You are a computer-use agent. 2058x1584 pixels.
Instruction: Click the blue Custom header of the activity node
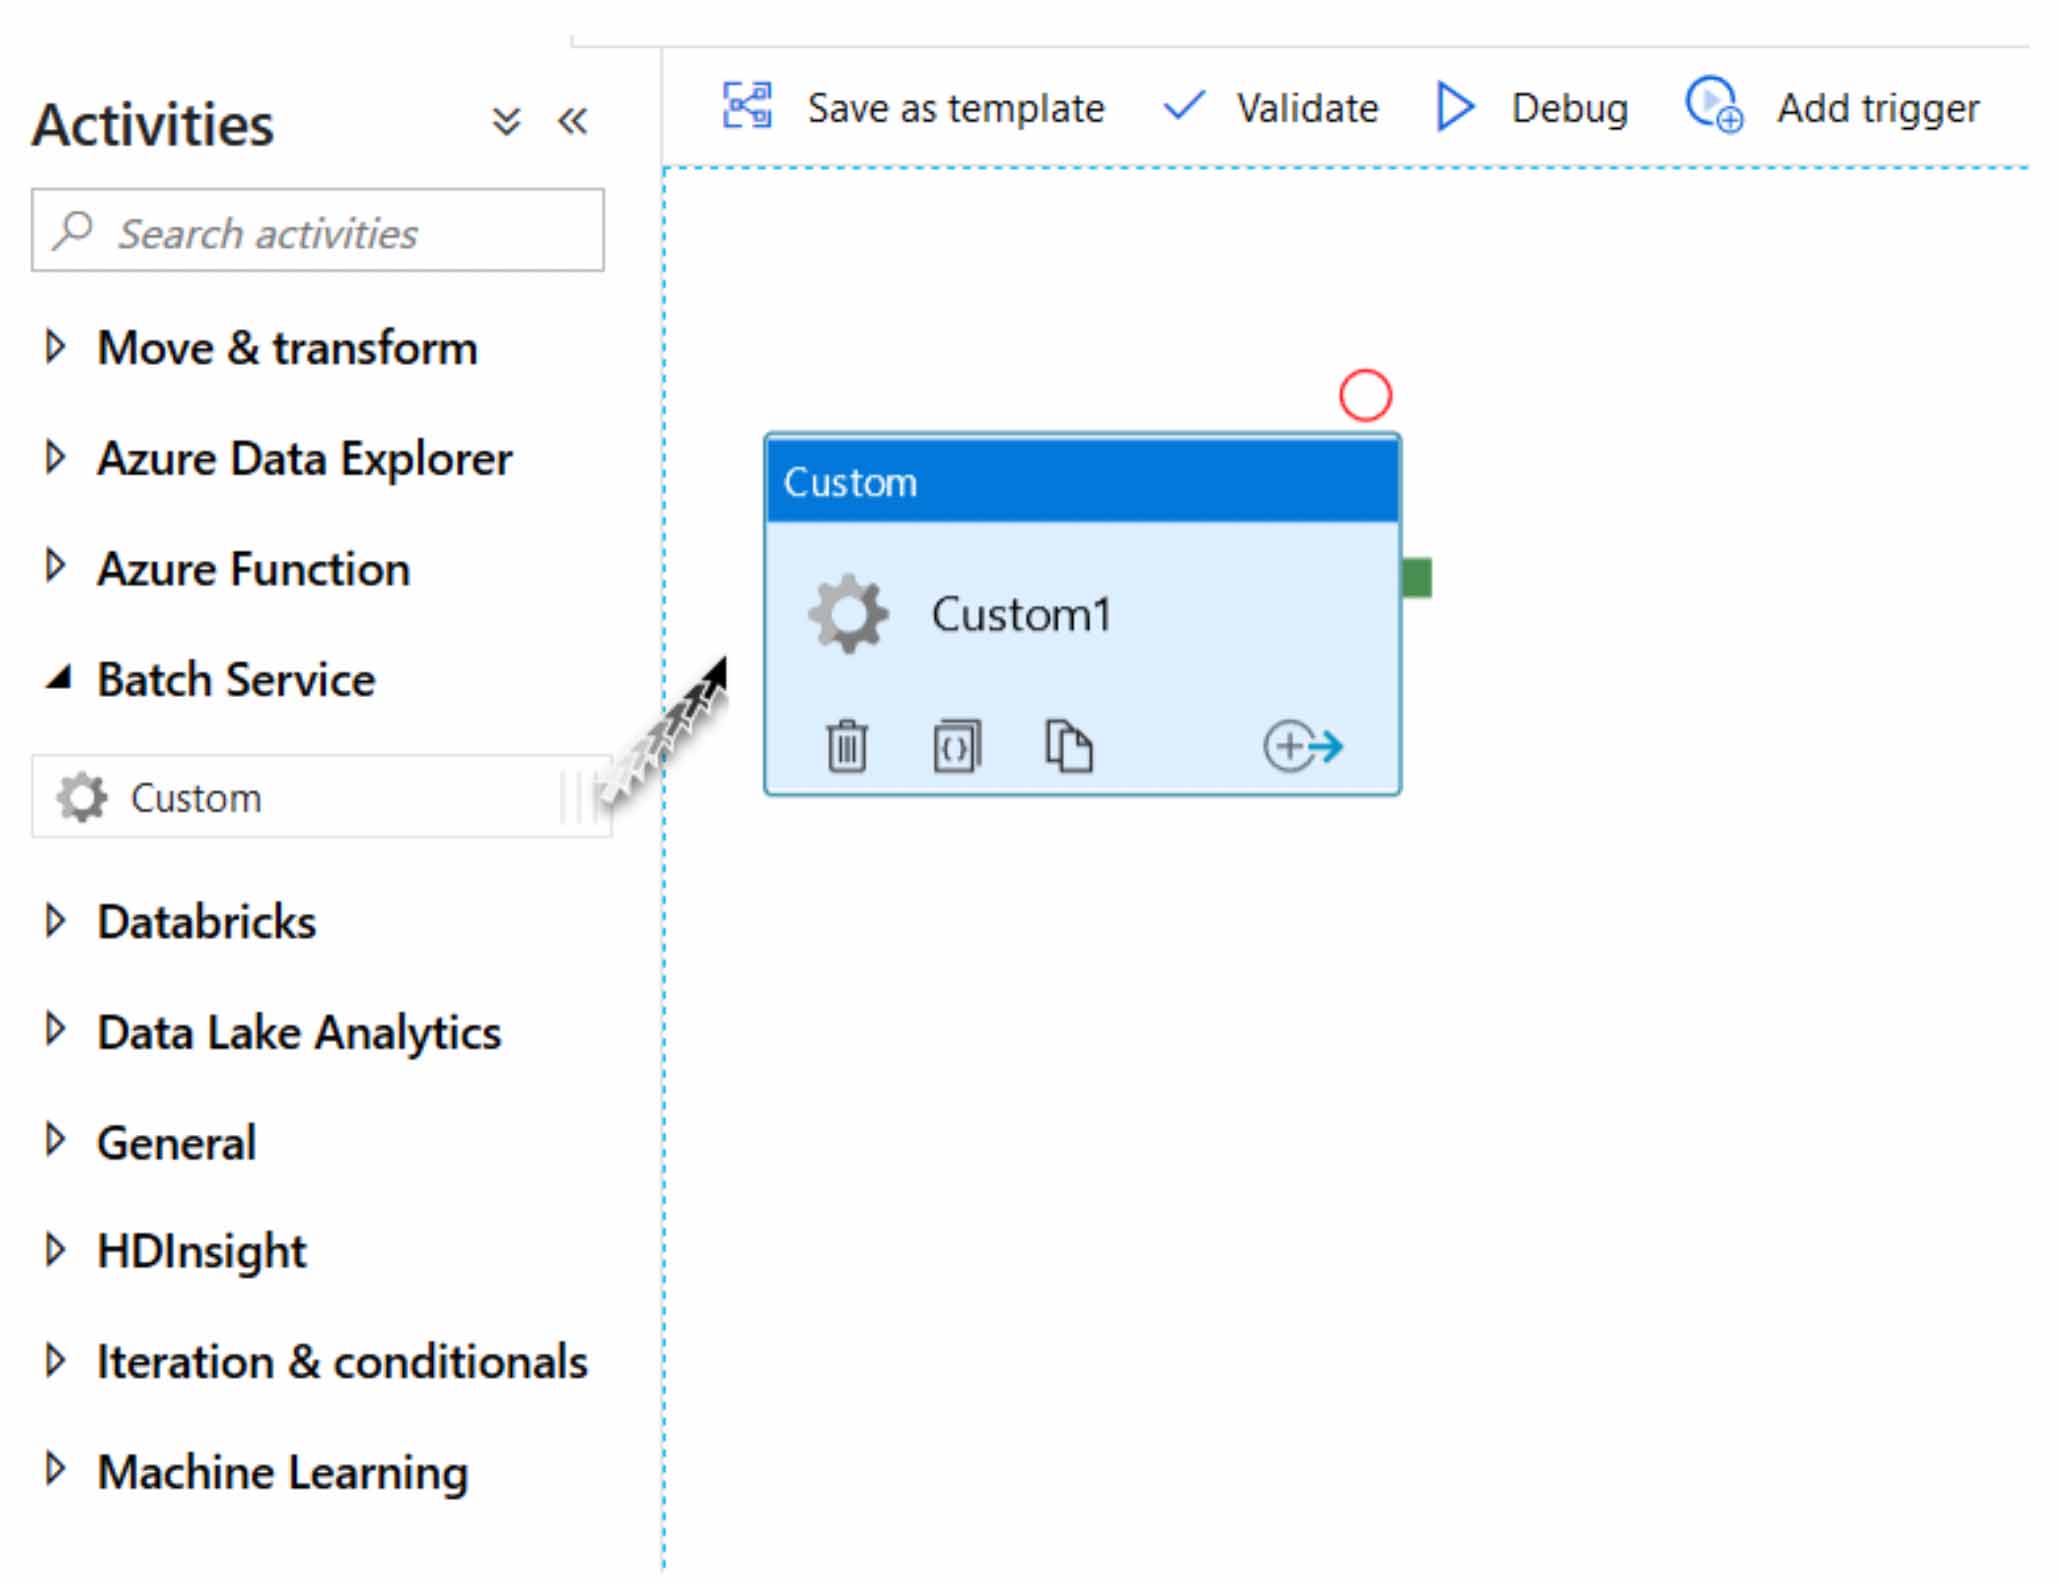1082,481
